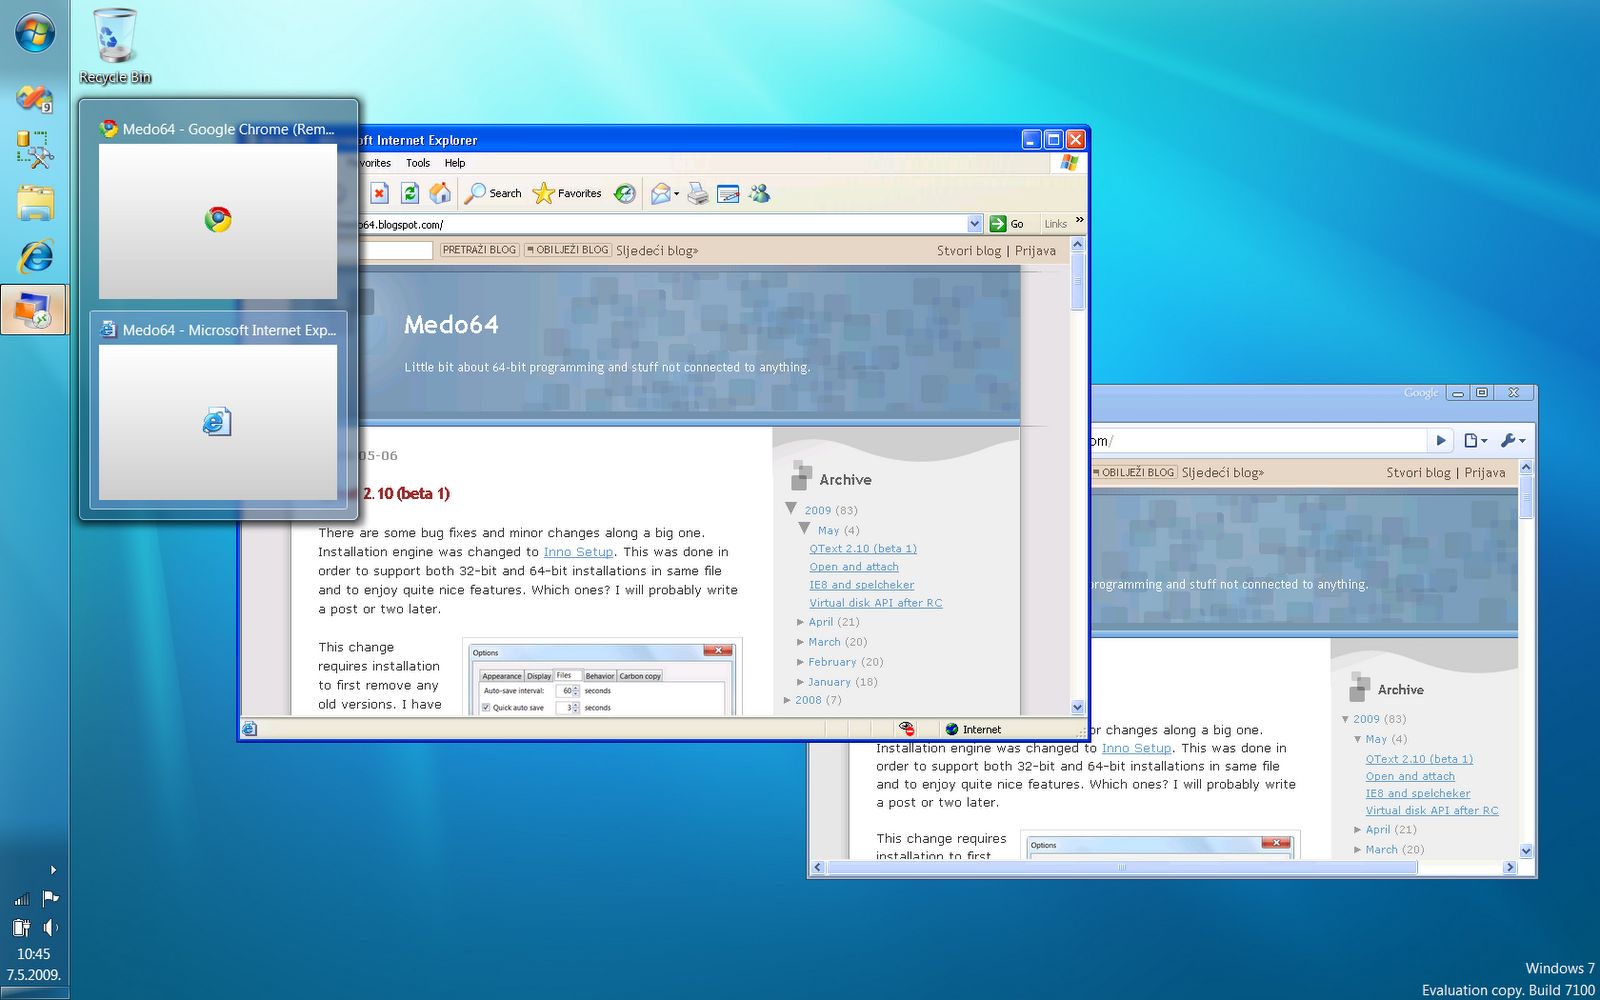1600x1000 pixels.
Task: Open the Tools menu in Internet Explorer
Action: point(417,163)
